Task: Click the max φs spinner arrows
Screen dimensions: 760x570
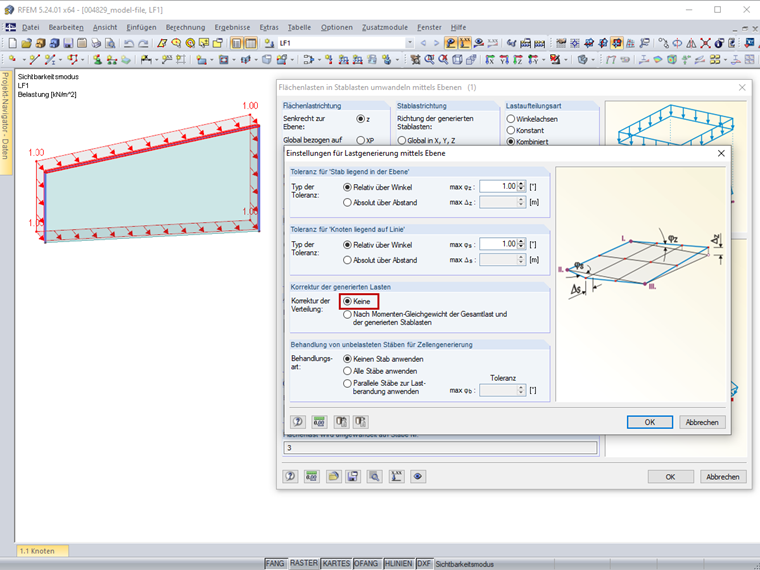Action: (x=521, y=244)
